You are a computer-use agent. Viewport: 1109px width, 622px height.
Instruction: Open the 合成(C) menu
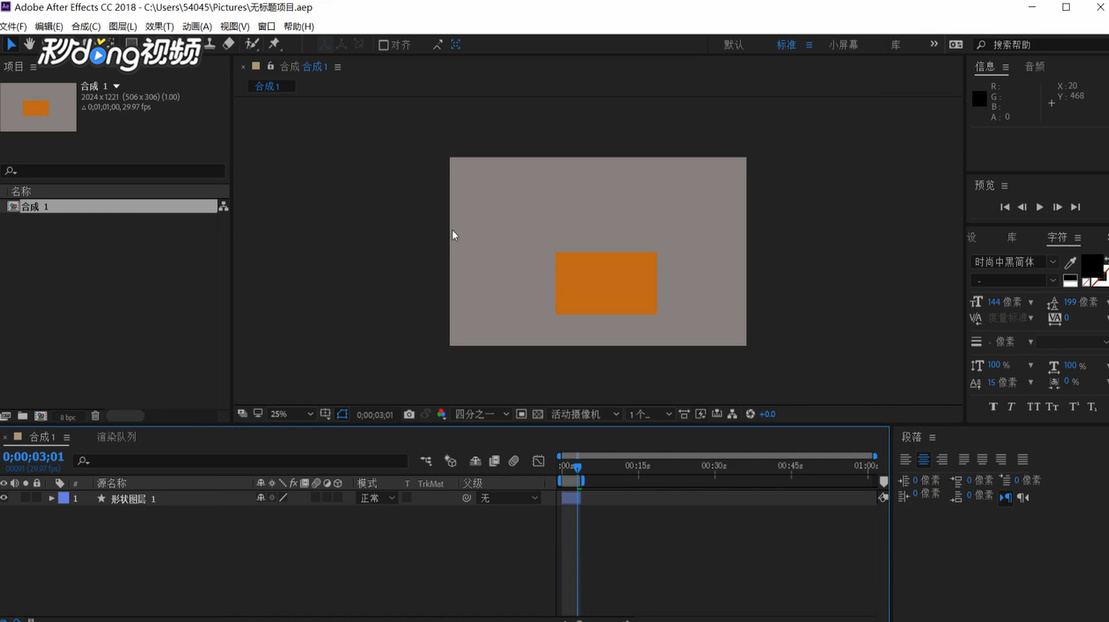click(86, 26)
